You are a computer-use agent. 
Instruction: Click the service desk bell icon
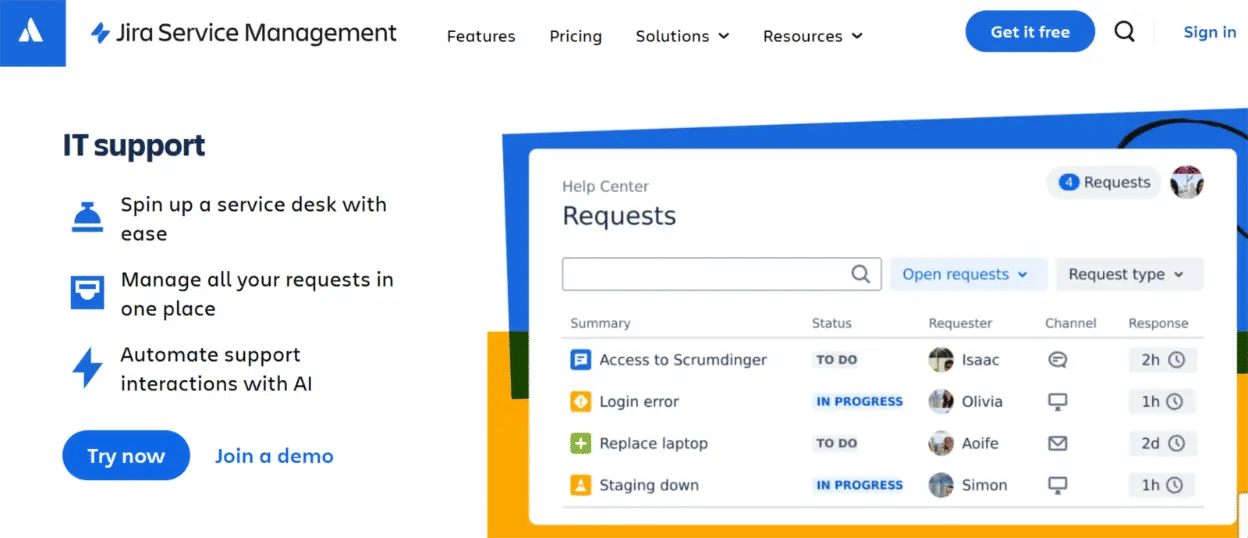tap(87, 217)
